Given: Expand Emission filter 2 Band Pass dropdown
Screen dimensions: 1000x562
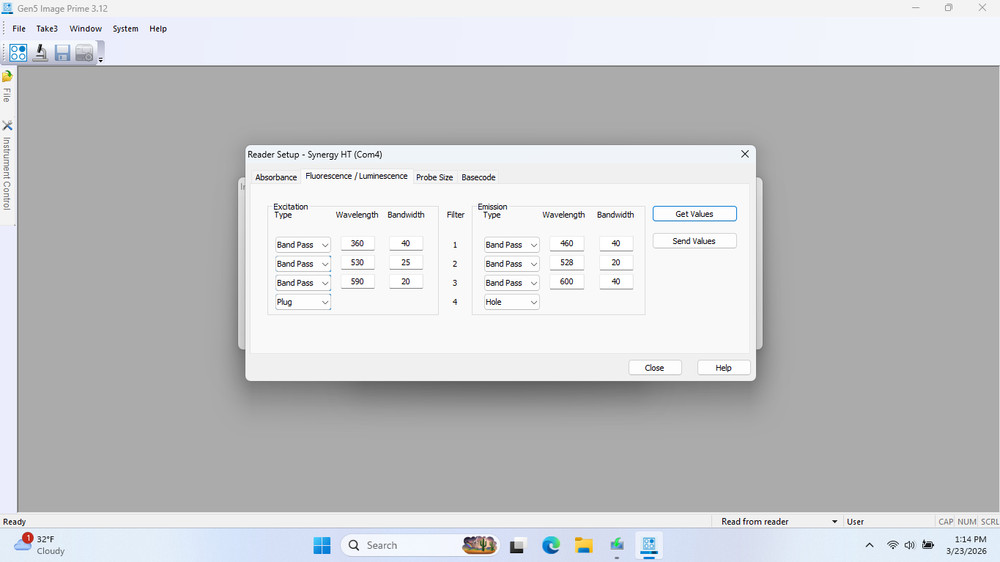Looking at the screenshot, I should coord(511,264).
